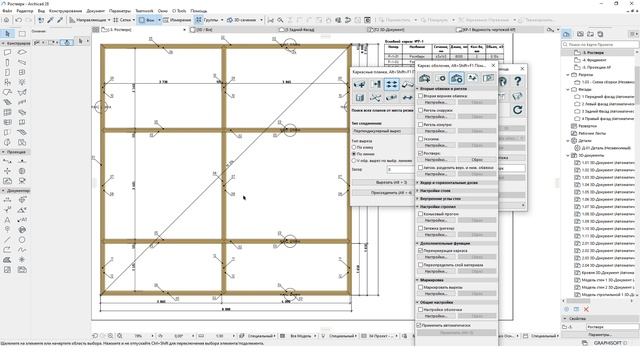Select the Marquee tool next to the Arrow
The image size is (640, 360).
coord(22,33)
